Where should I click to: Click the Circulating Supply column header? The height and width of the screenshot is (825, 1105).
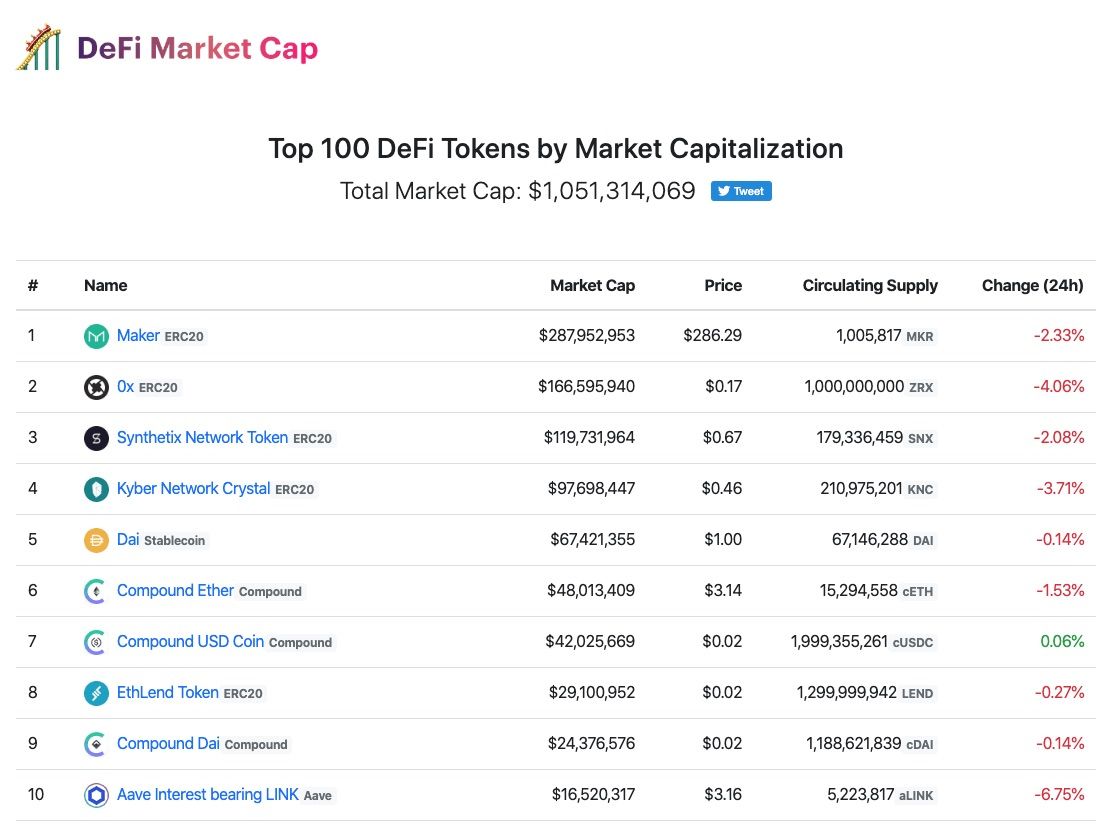869,285
